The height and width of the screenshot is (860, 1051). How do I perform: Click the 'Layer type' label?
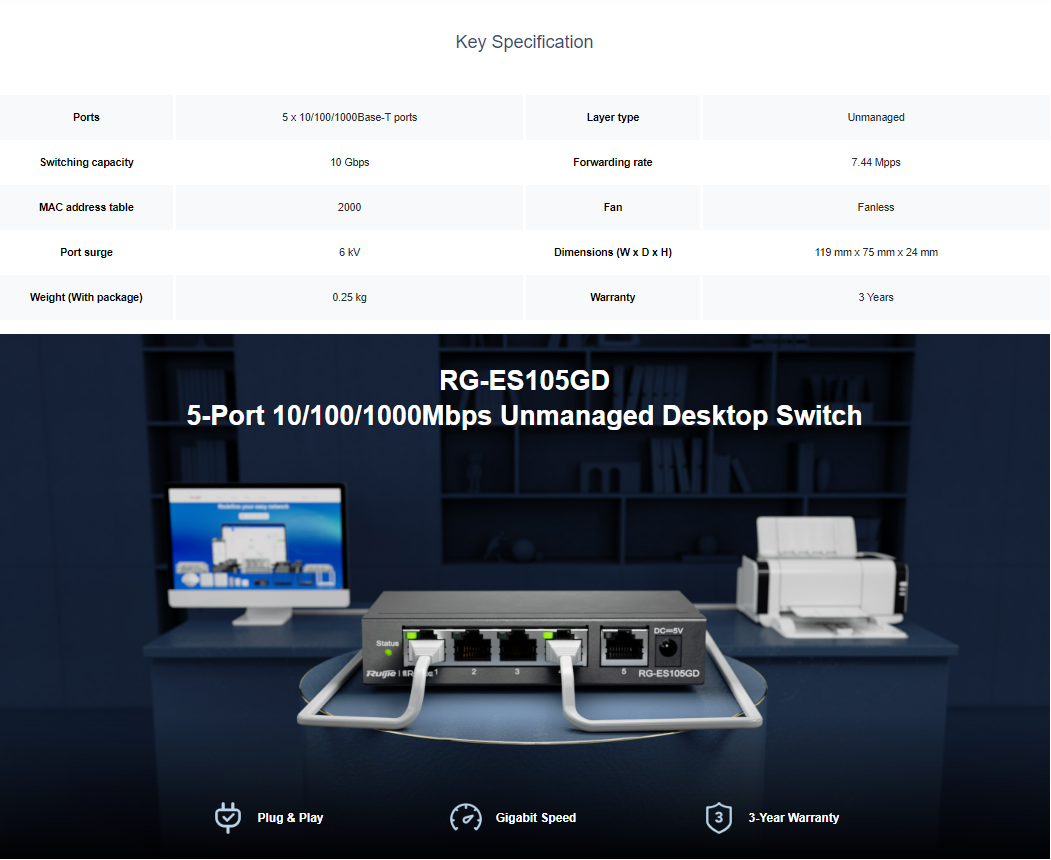click(613, 117)
